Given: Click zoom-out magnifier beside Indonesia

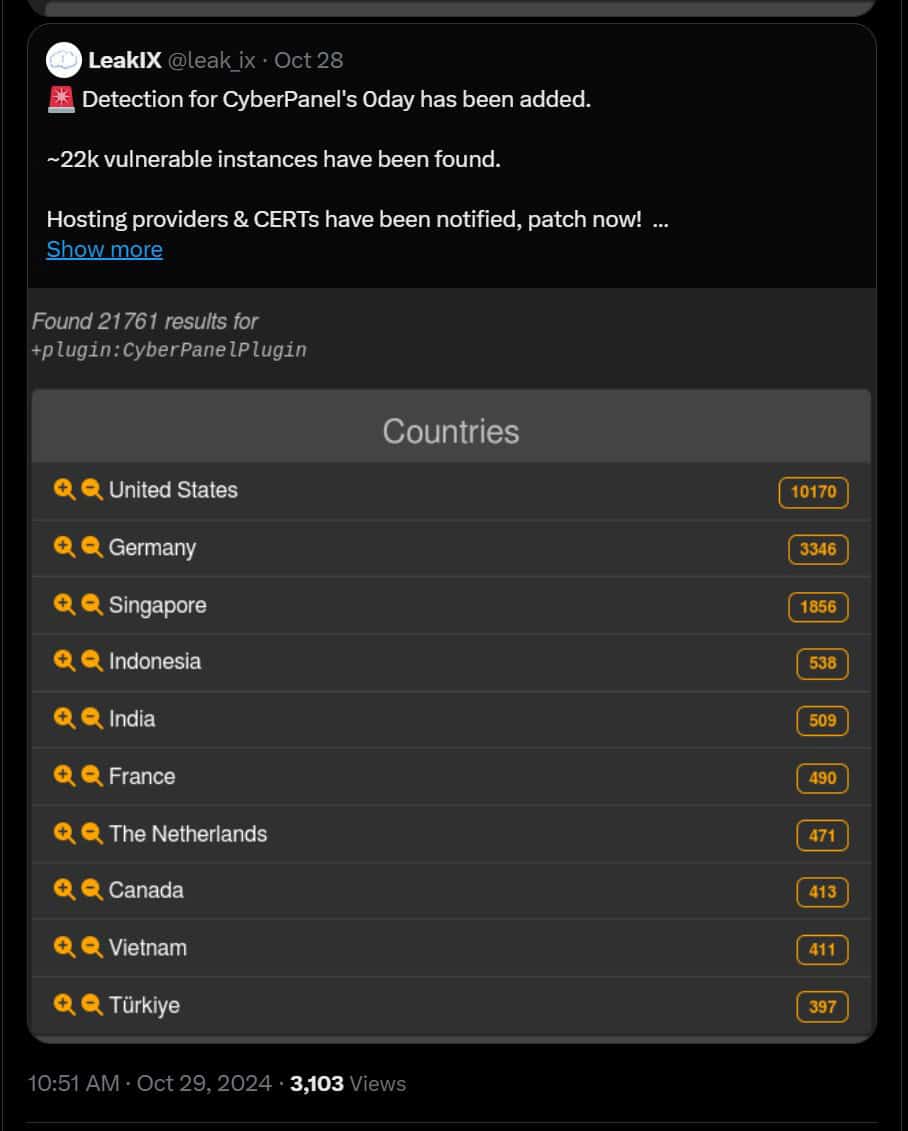Looking at the screenshot, I should coord(92,661).
